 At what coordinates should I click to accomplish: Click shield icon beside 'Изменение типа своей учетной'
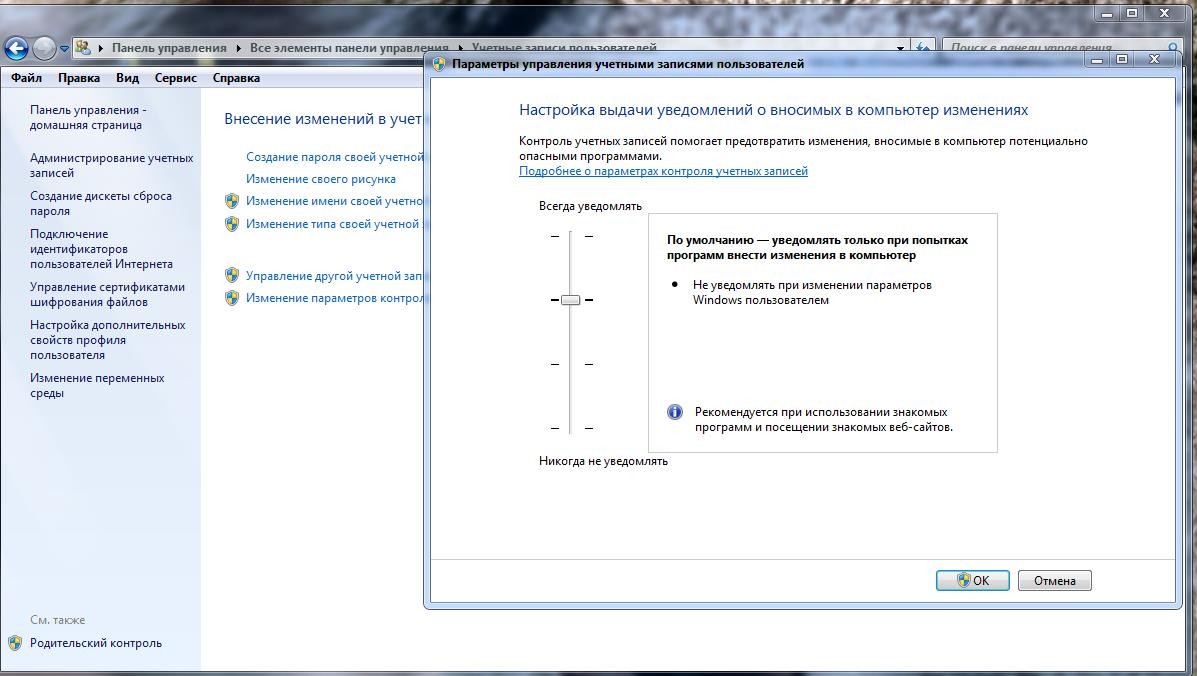(x=232, y=224)
